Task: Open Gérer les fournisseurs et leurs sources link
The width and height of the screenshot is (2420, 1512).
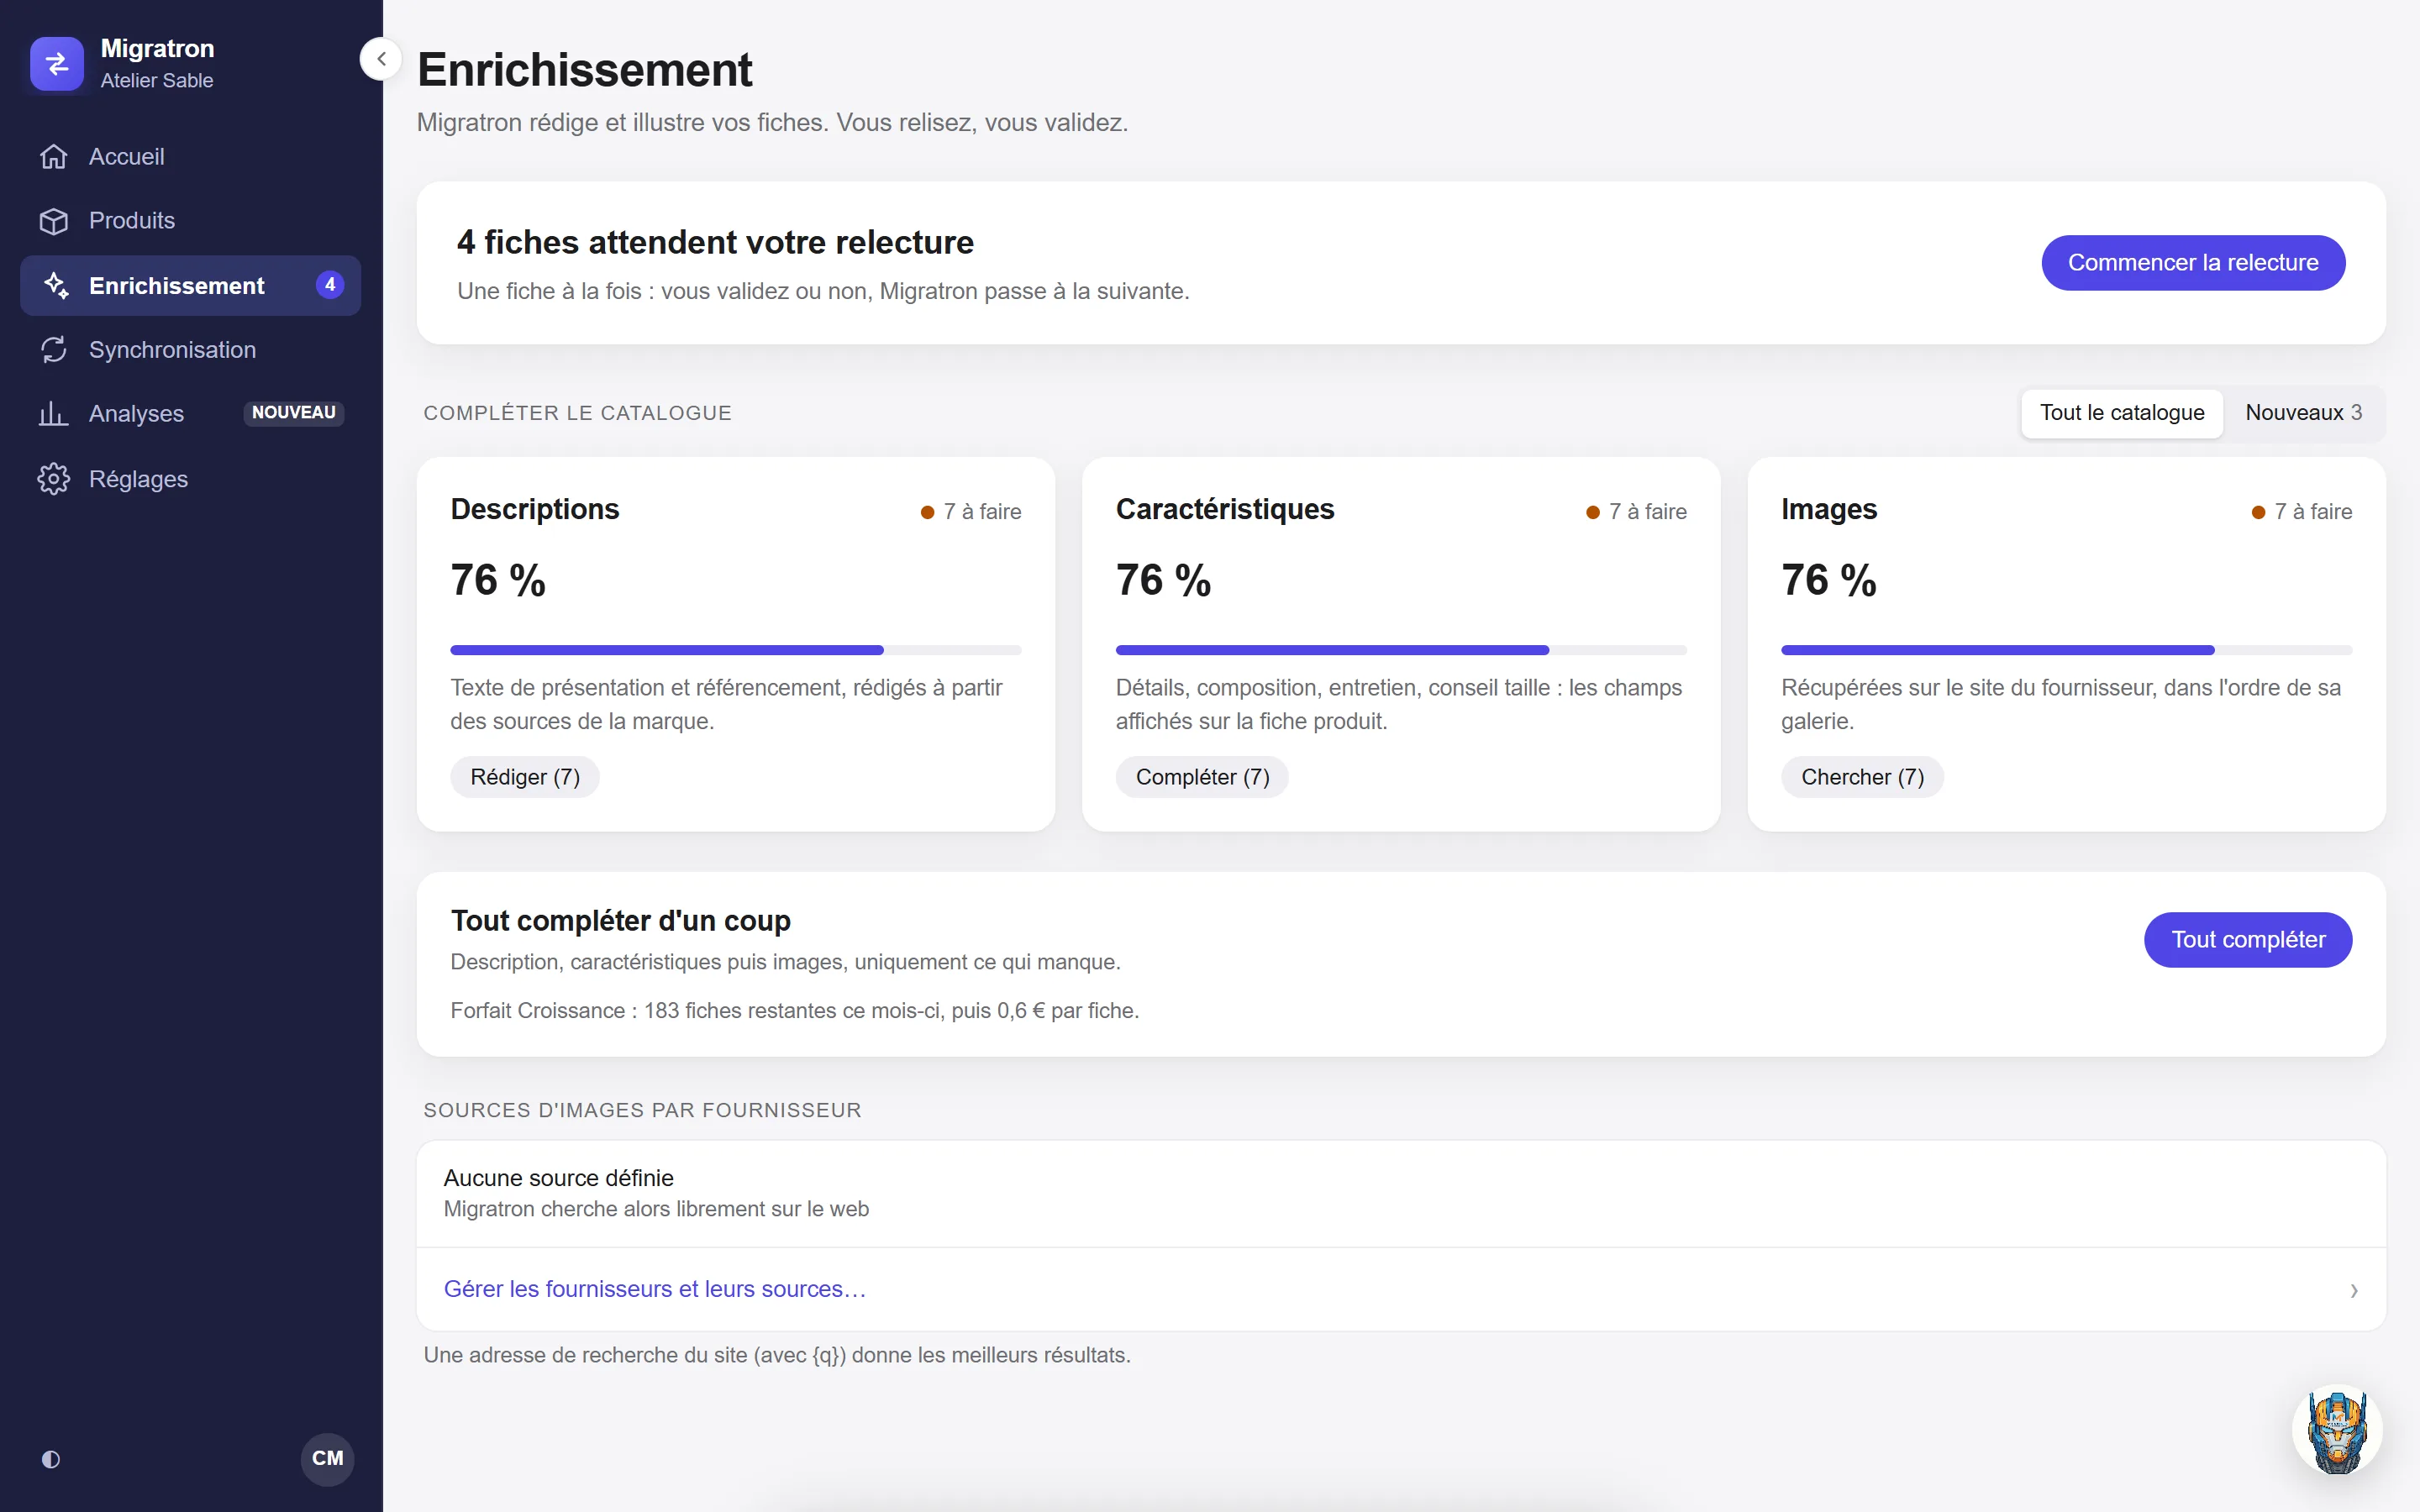Action: (x=655, y=1289)
